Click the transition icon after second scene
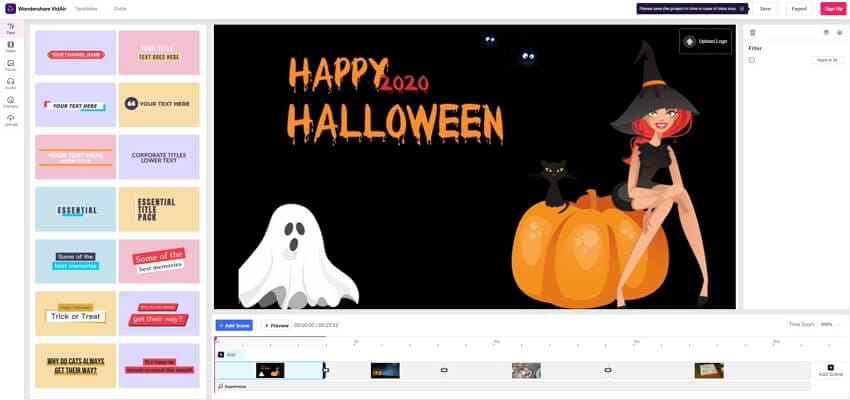 [x=444, y=370]
